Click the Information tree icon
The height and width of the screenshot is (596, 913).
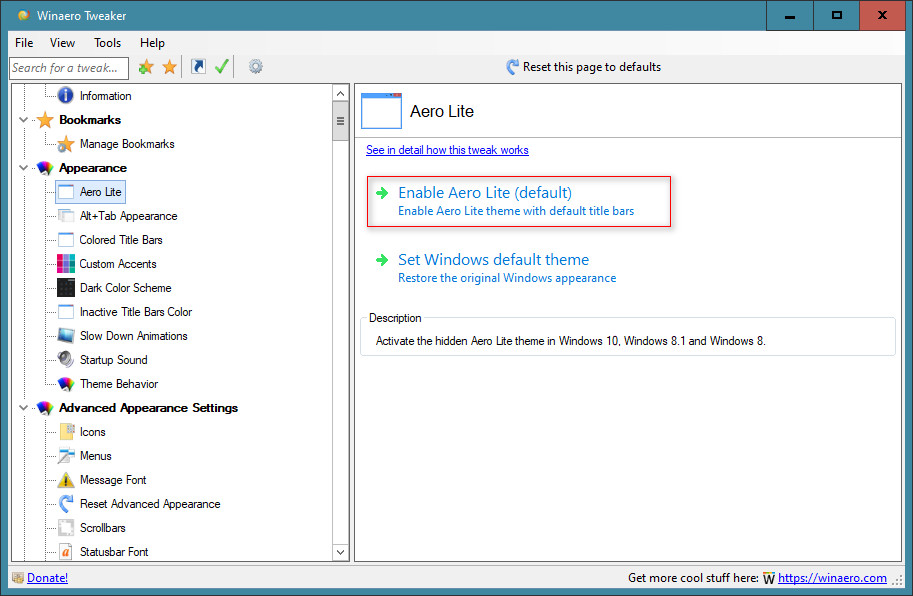65,95
